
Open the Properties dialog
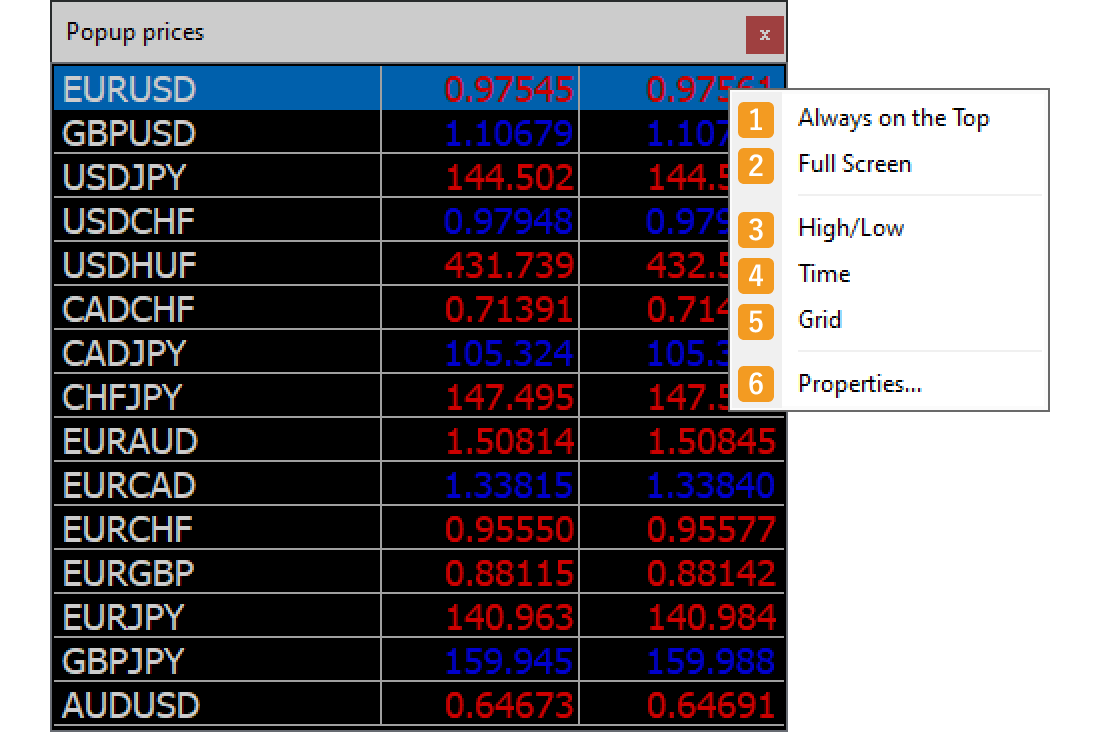point(859,383)
